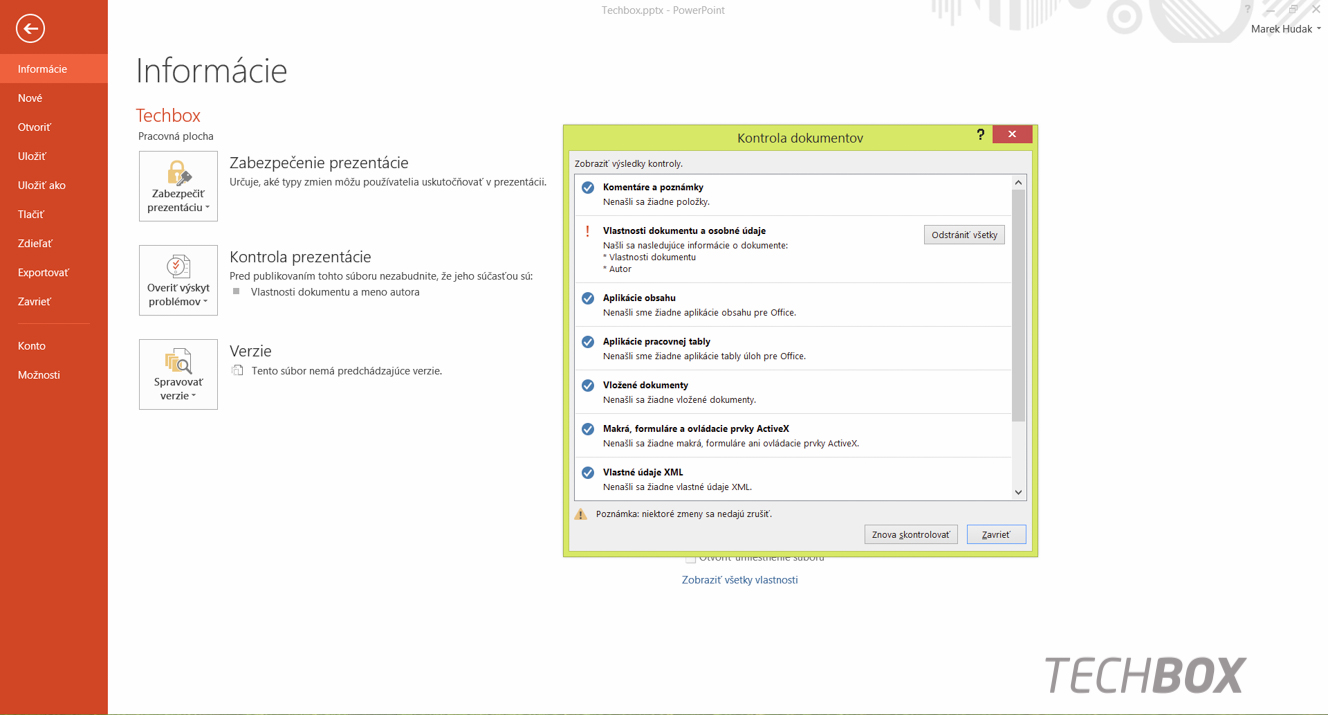Click Odstrániť všetky button
This screenshot has width=1328, height=715.
tap(964, 235)
